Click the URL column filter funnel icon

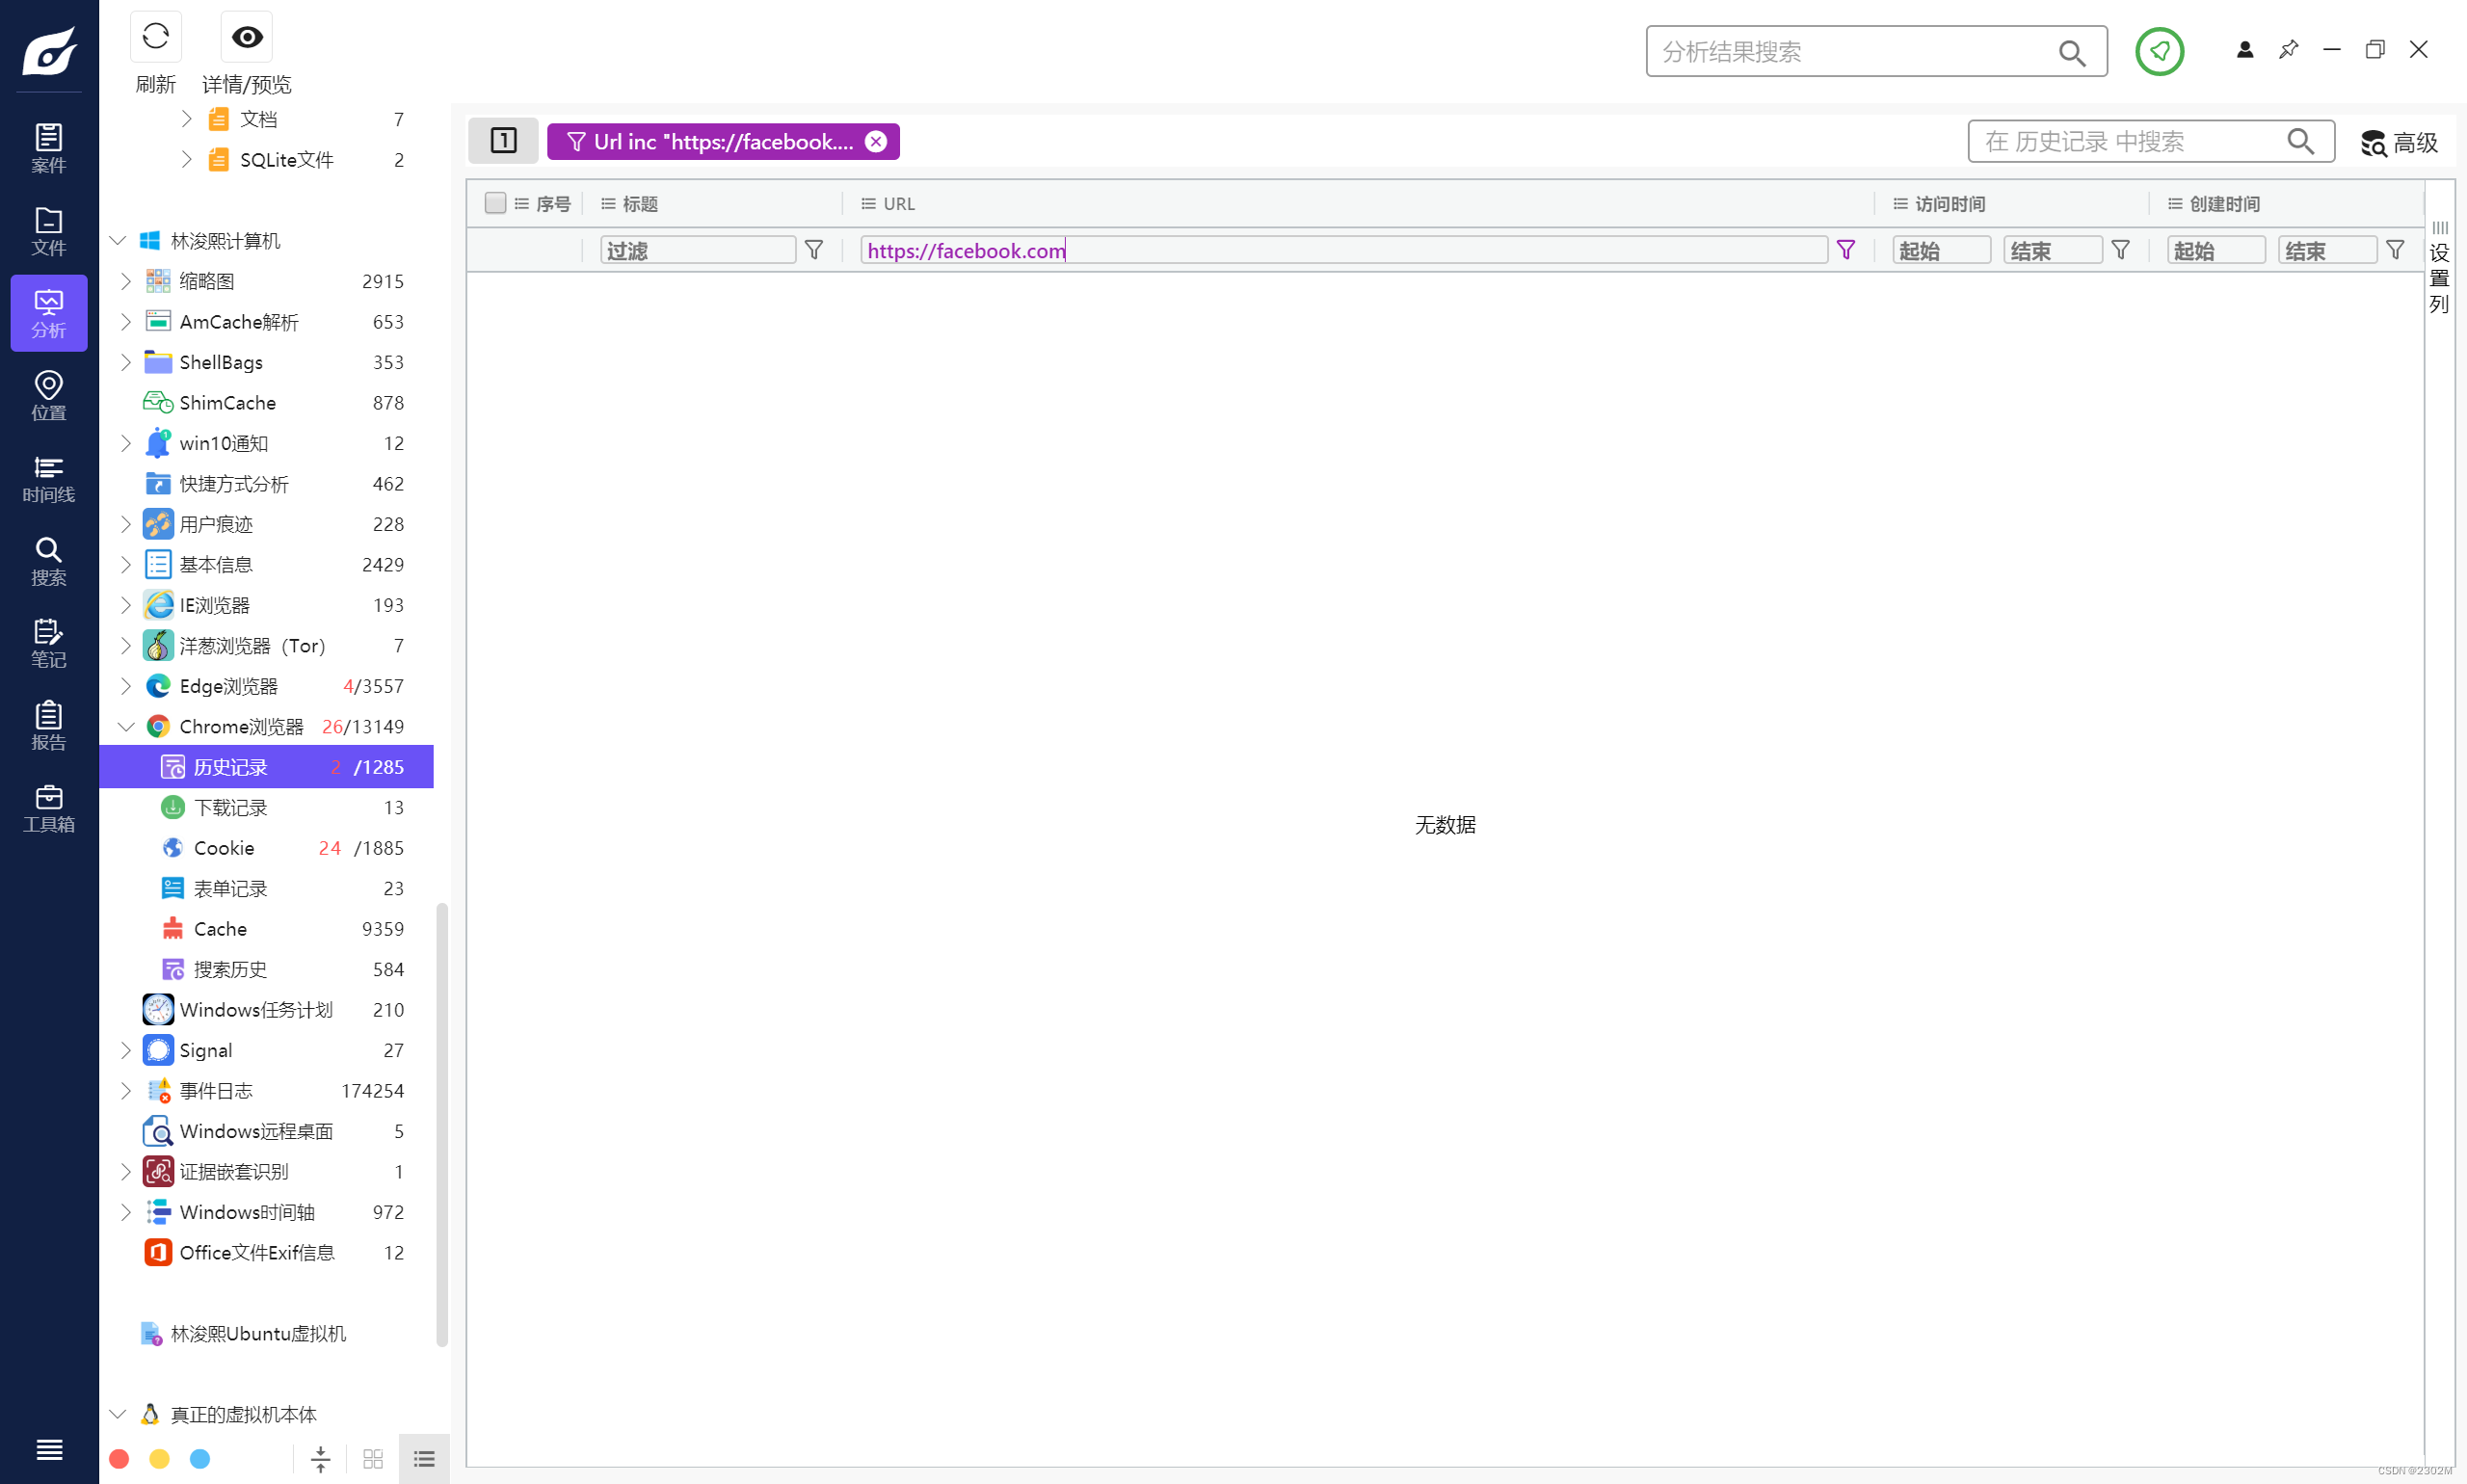tap(1845, 250)
